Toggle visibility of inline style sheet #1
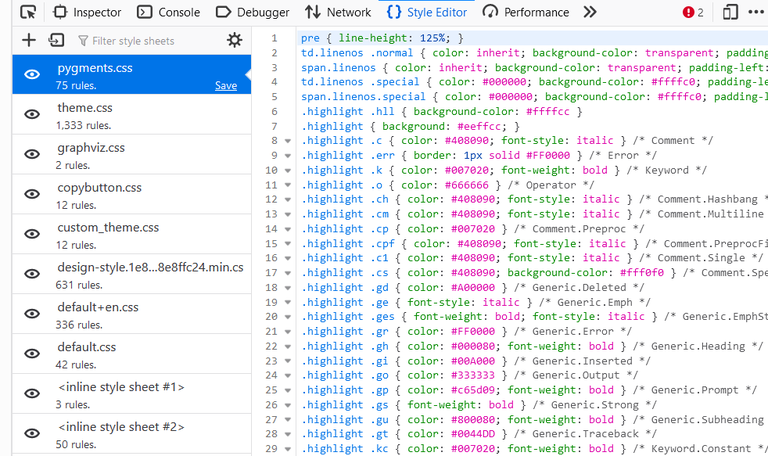Image resolution: width=768 pixels, height=456 pixels. click(x=32, y=393)
